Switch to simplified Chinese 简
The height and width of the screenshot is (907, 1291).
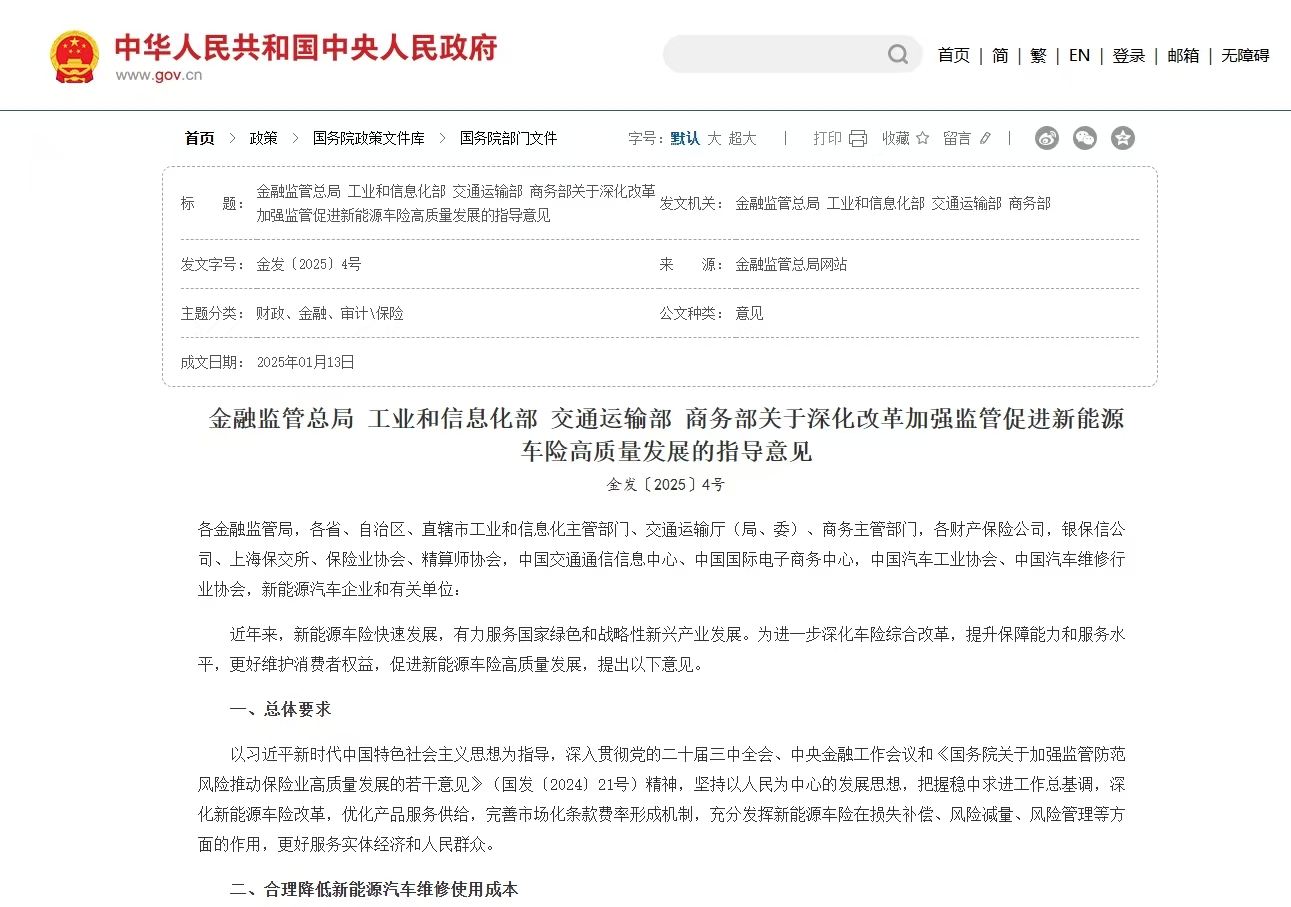point(1000,56)
